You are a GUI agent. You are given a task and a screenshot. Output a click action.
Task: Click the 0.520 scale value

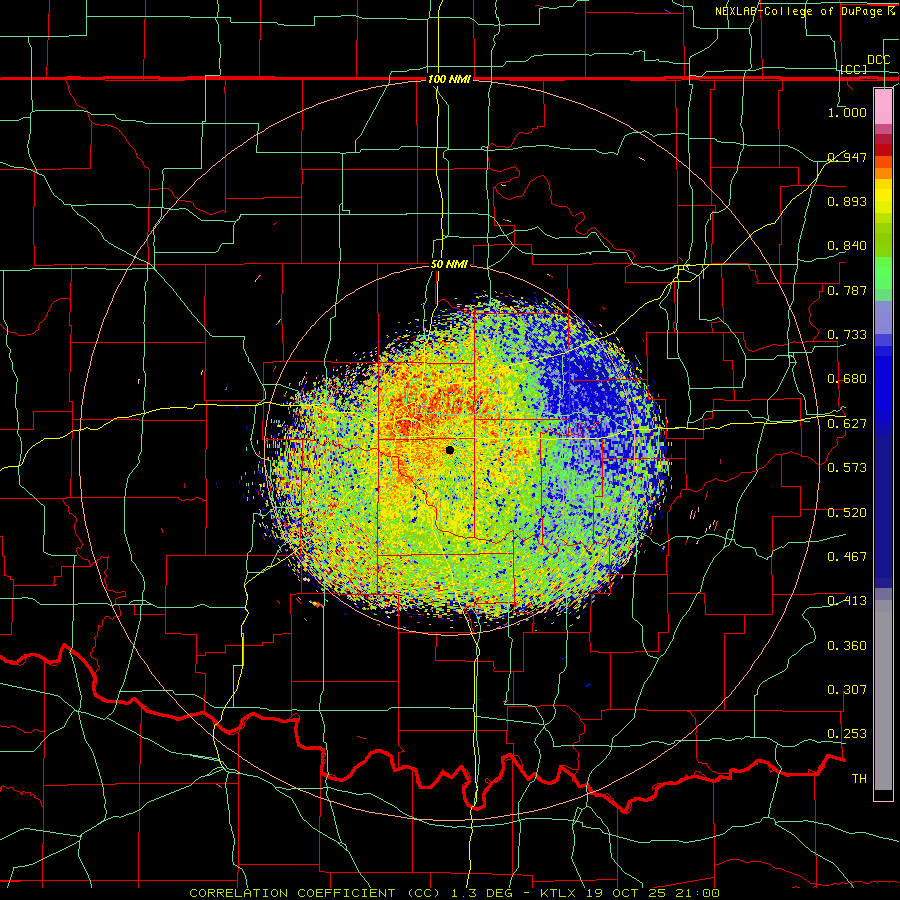coord(847,513)
